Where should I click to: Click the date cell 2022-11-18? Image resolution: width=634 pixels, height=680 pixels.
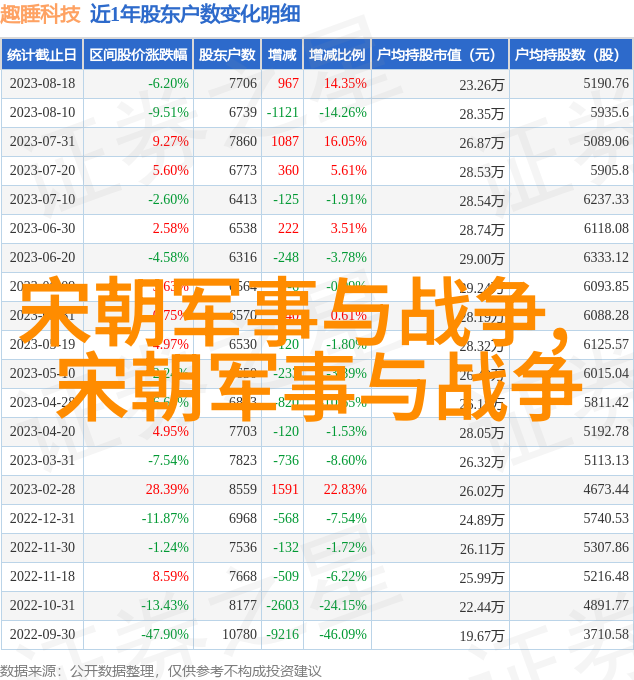click(x=42, y=577)
